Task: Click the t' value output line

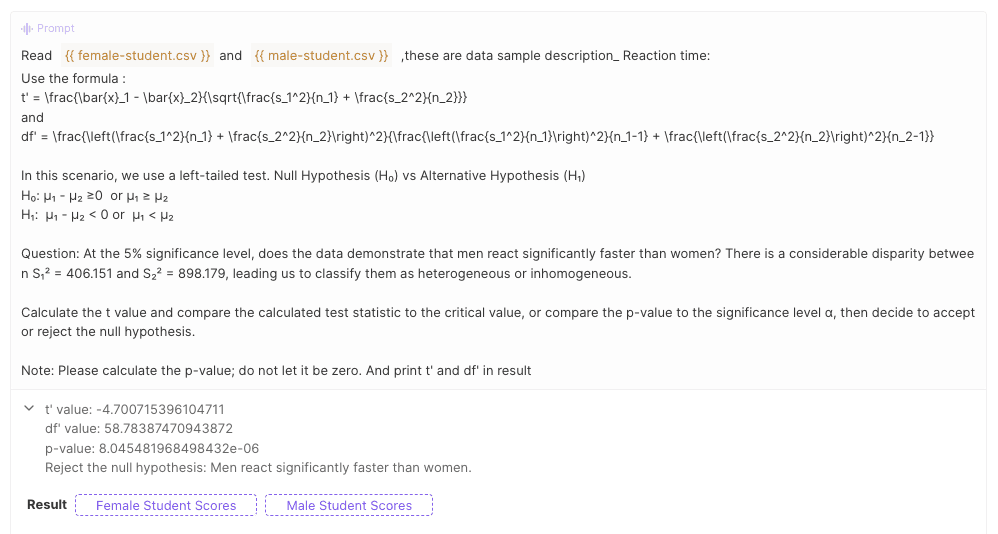Action: [134, 409]
